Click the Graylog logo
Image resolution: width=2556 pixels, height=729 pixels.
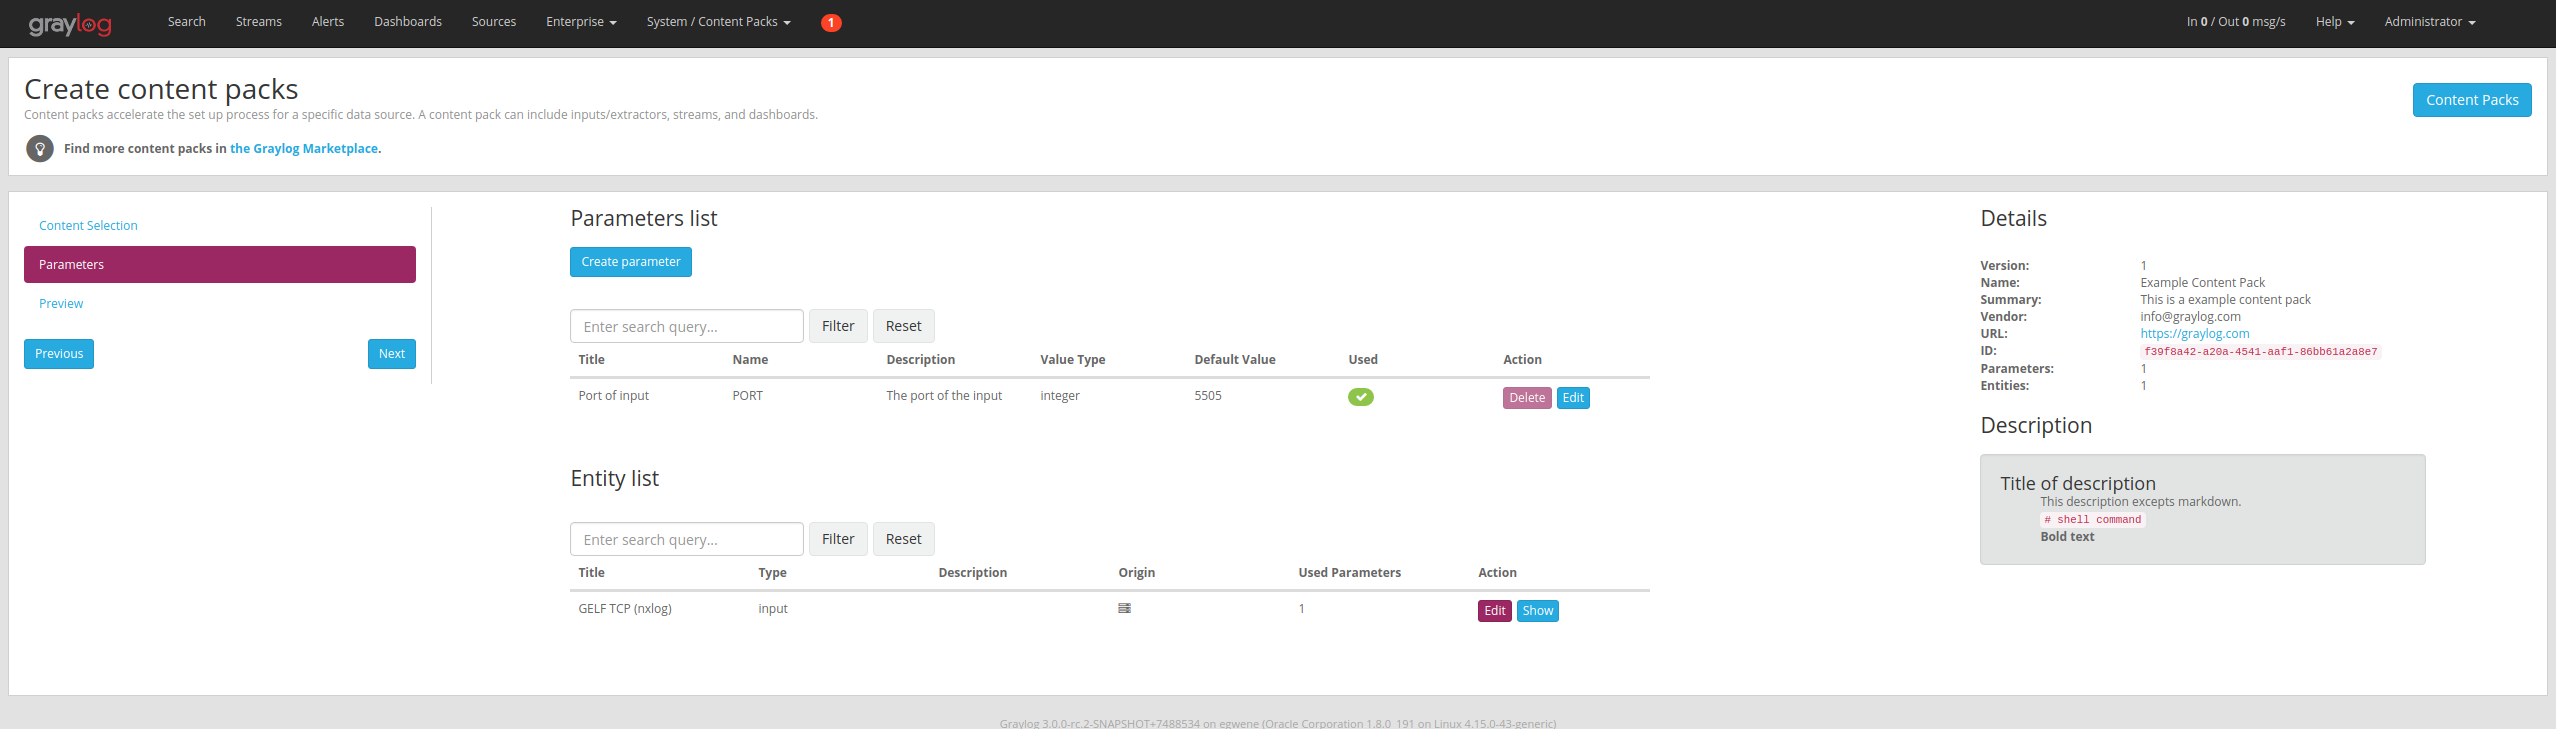[70, 24]
